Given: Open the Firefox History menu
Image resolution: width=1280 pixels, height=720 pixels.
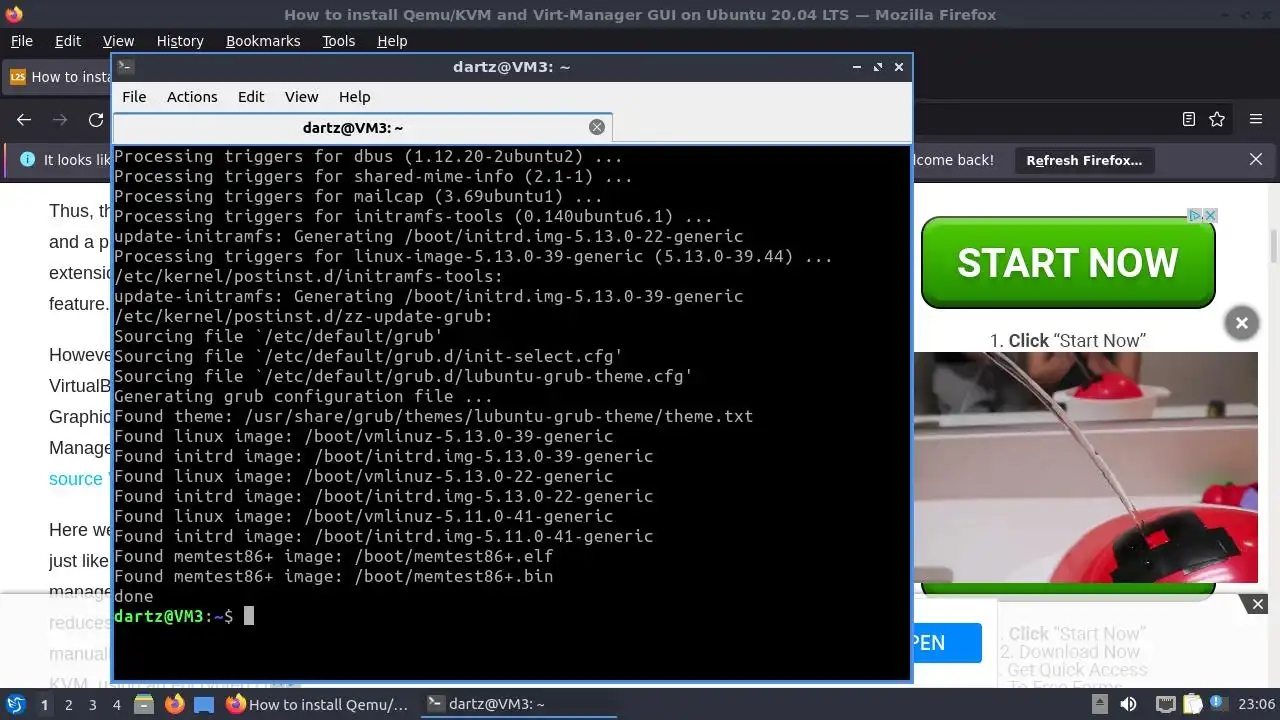Looking at the screenshot, I should pyautogui.click(x=180, y=41).
